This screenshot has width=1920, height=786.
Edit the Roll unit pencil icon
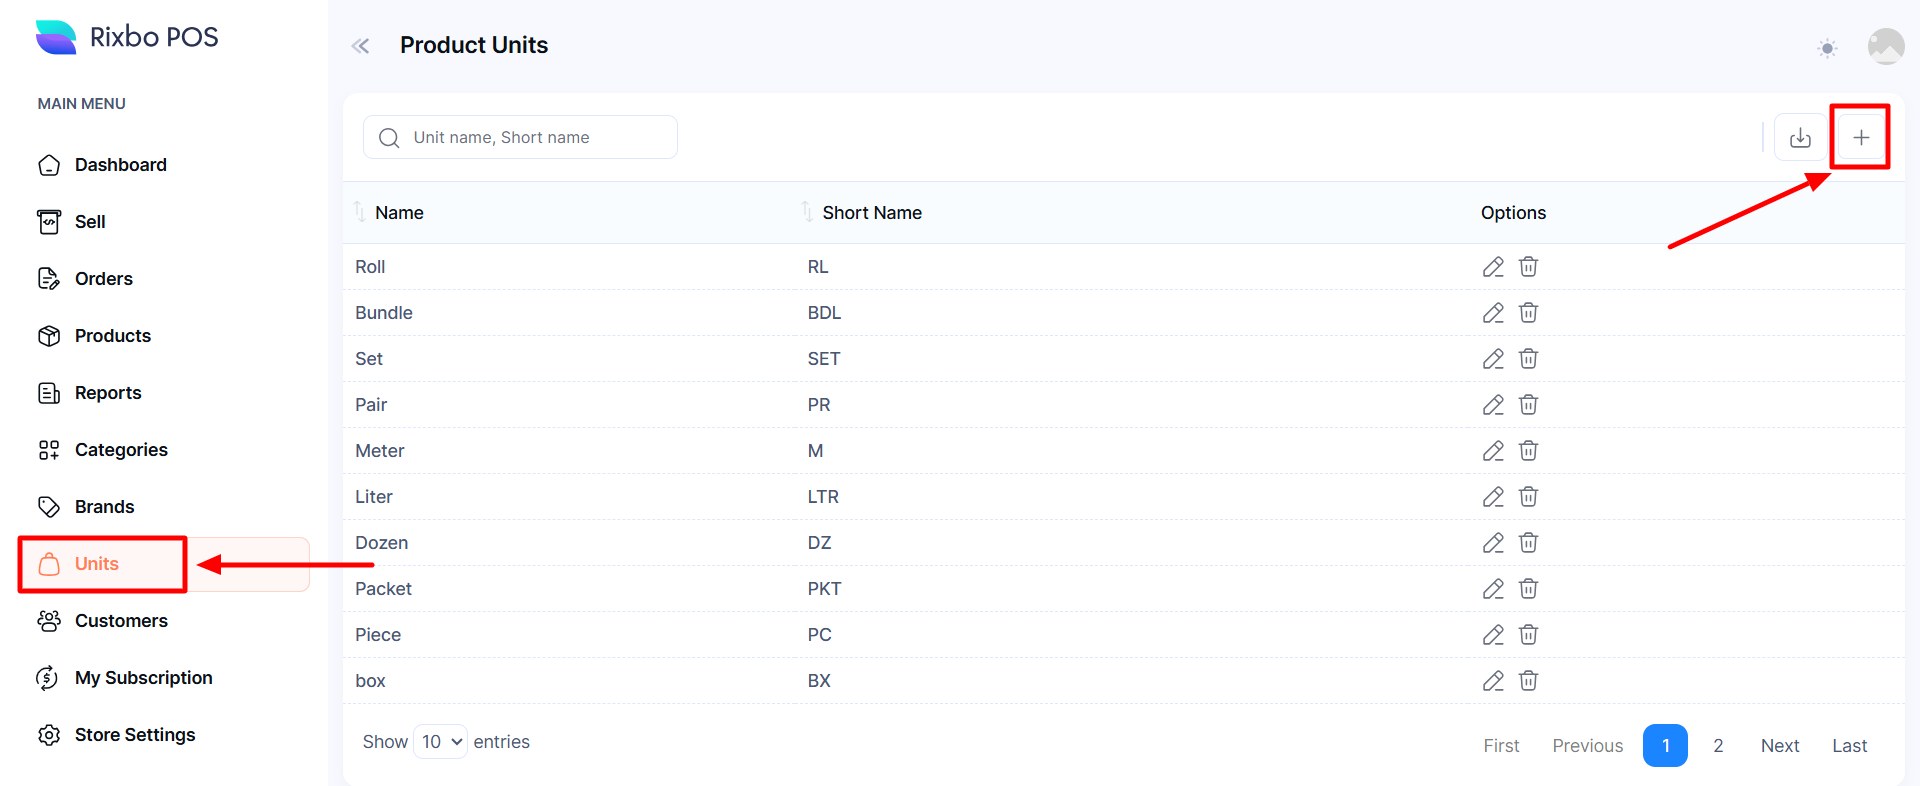(1493, 267)
